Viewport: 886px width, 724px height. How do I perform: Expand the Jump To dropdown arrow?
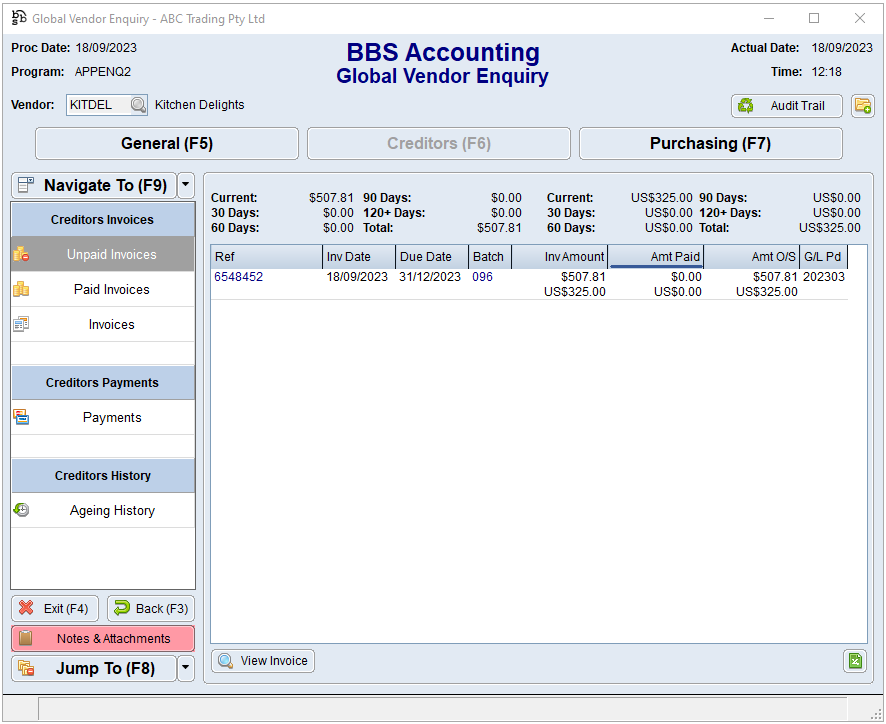point(186,668)
